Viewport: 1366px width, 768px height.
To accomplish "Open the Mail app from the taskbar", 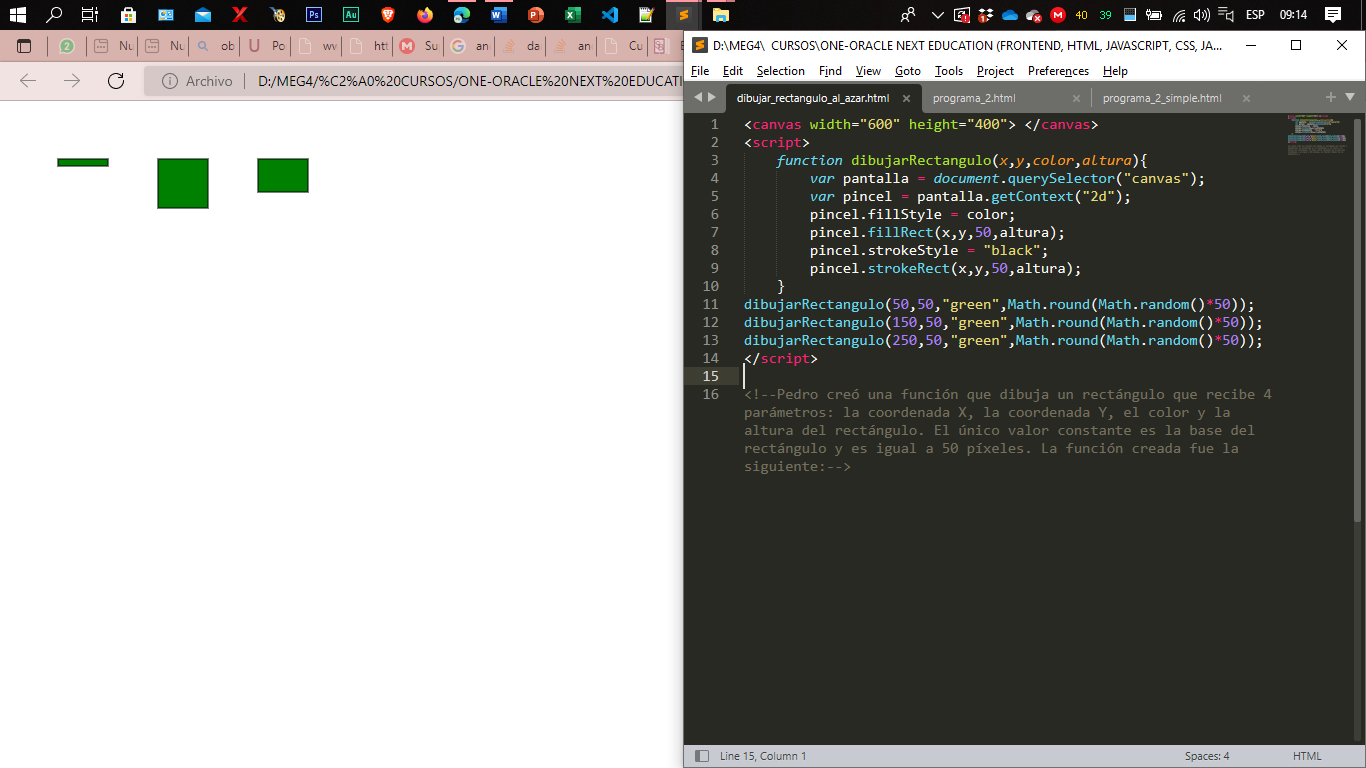I will [203, 15].
